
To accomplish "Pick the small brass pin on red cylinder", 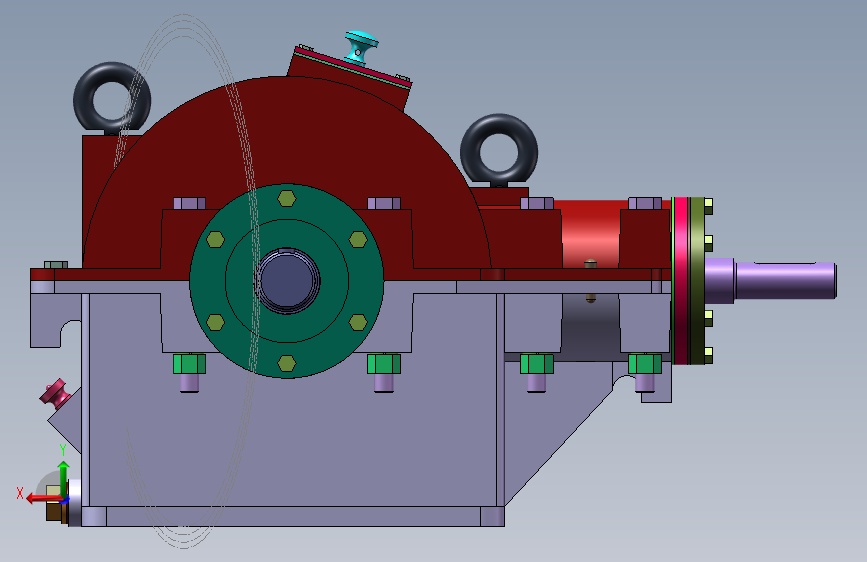I will [x=591, y=264].
